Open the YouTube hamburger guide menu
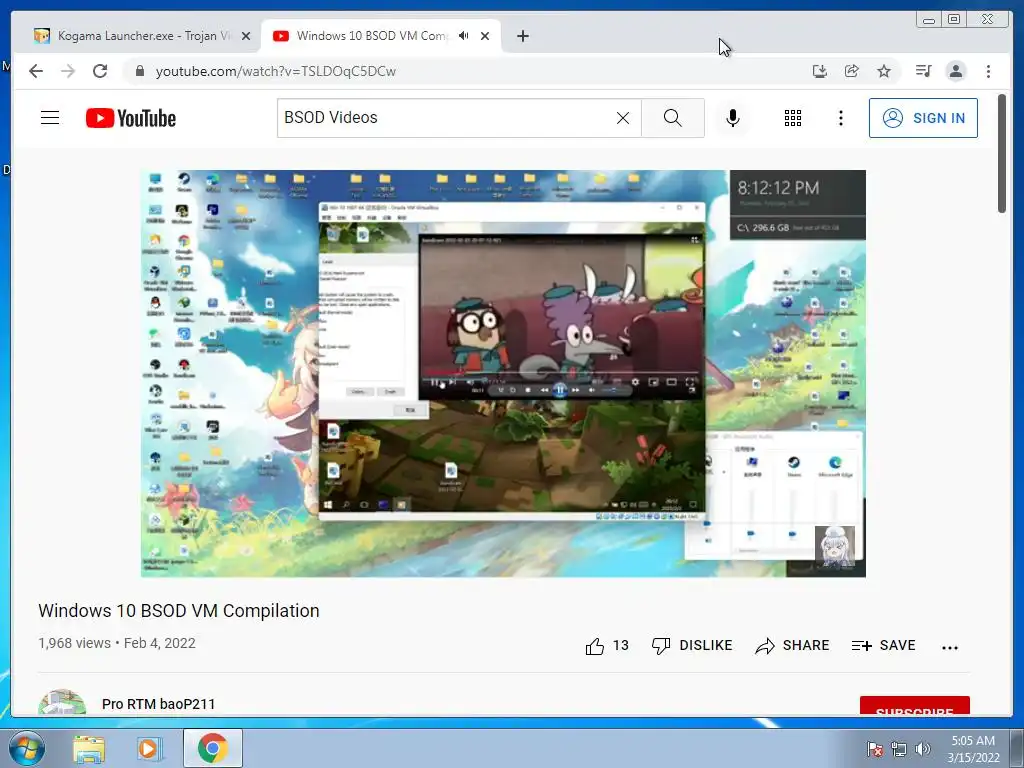This screenshot has height=768, width=1024. [50, 118]
